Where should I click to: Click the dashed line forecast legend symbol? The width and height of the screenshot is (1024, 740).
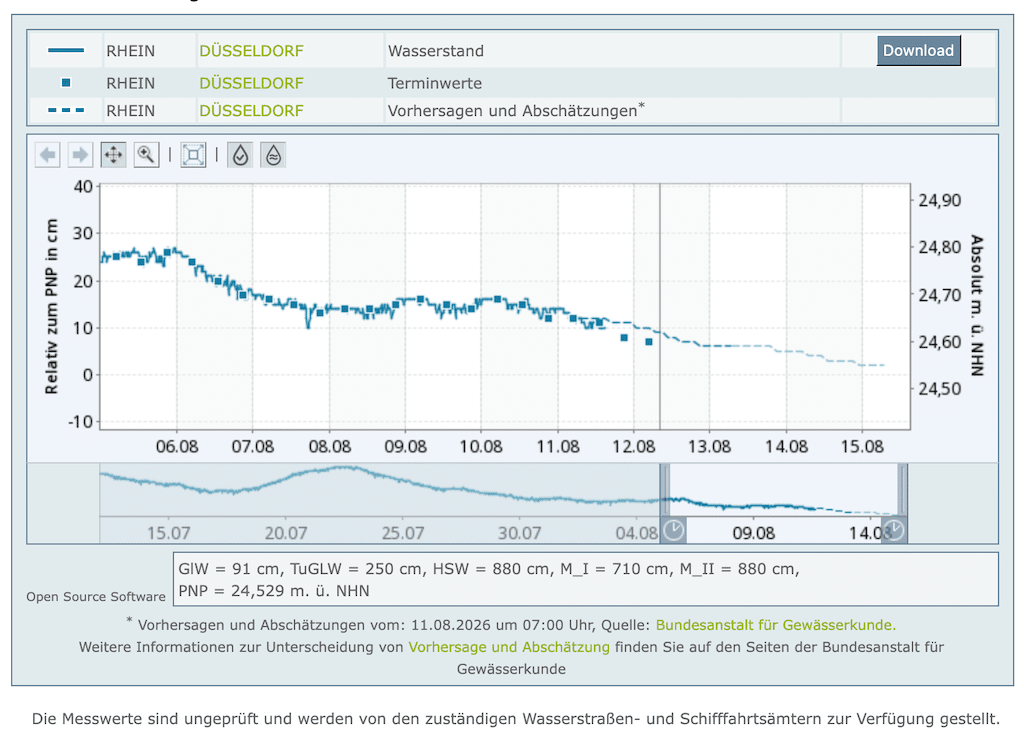pyautogui.click(x=66, y=110)
